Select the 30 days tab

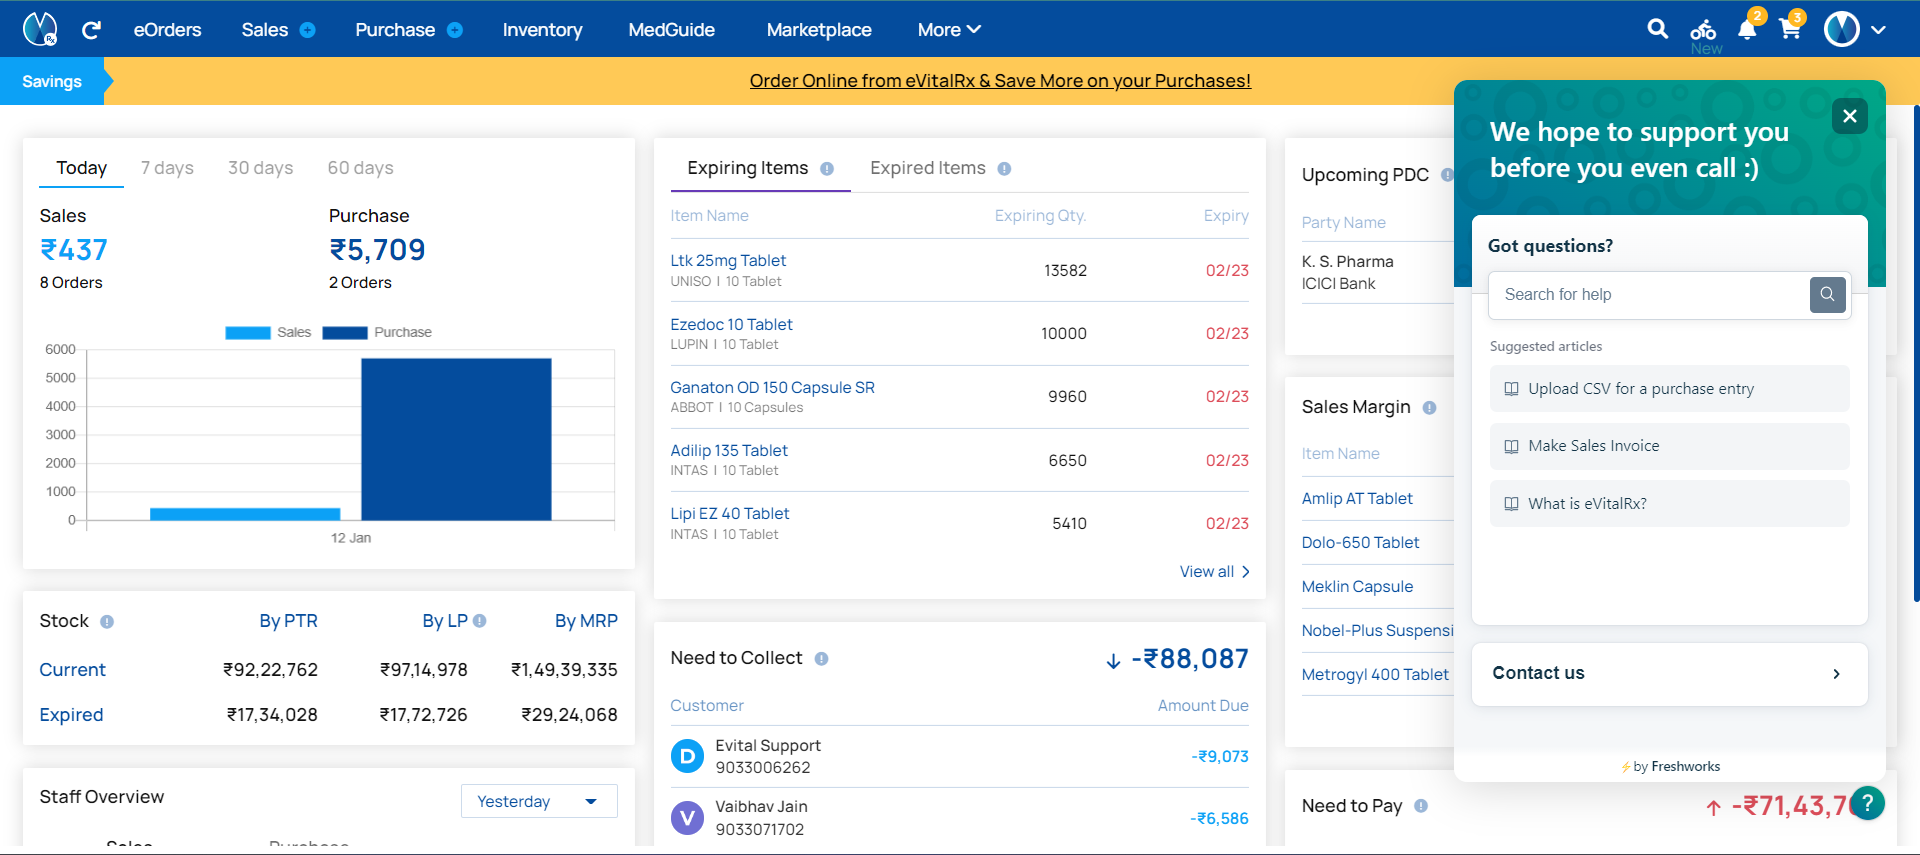[x=260, y=168]
